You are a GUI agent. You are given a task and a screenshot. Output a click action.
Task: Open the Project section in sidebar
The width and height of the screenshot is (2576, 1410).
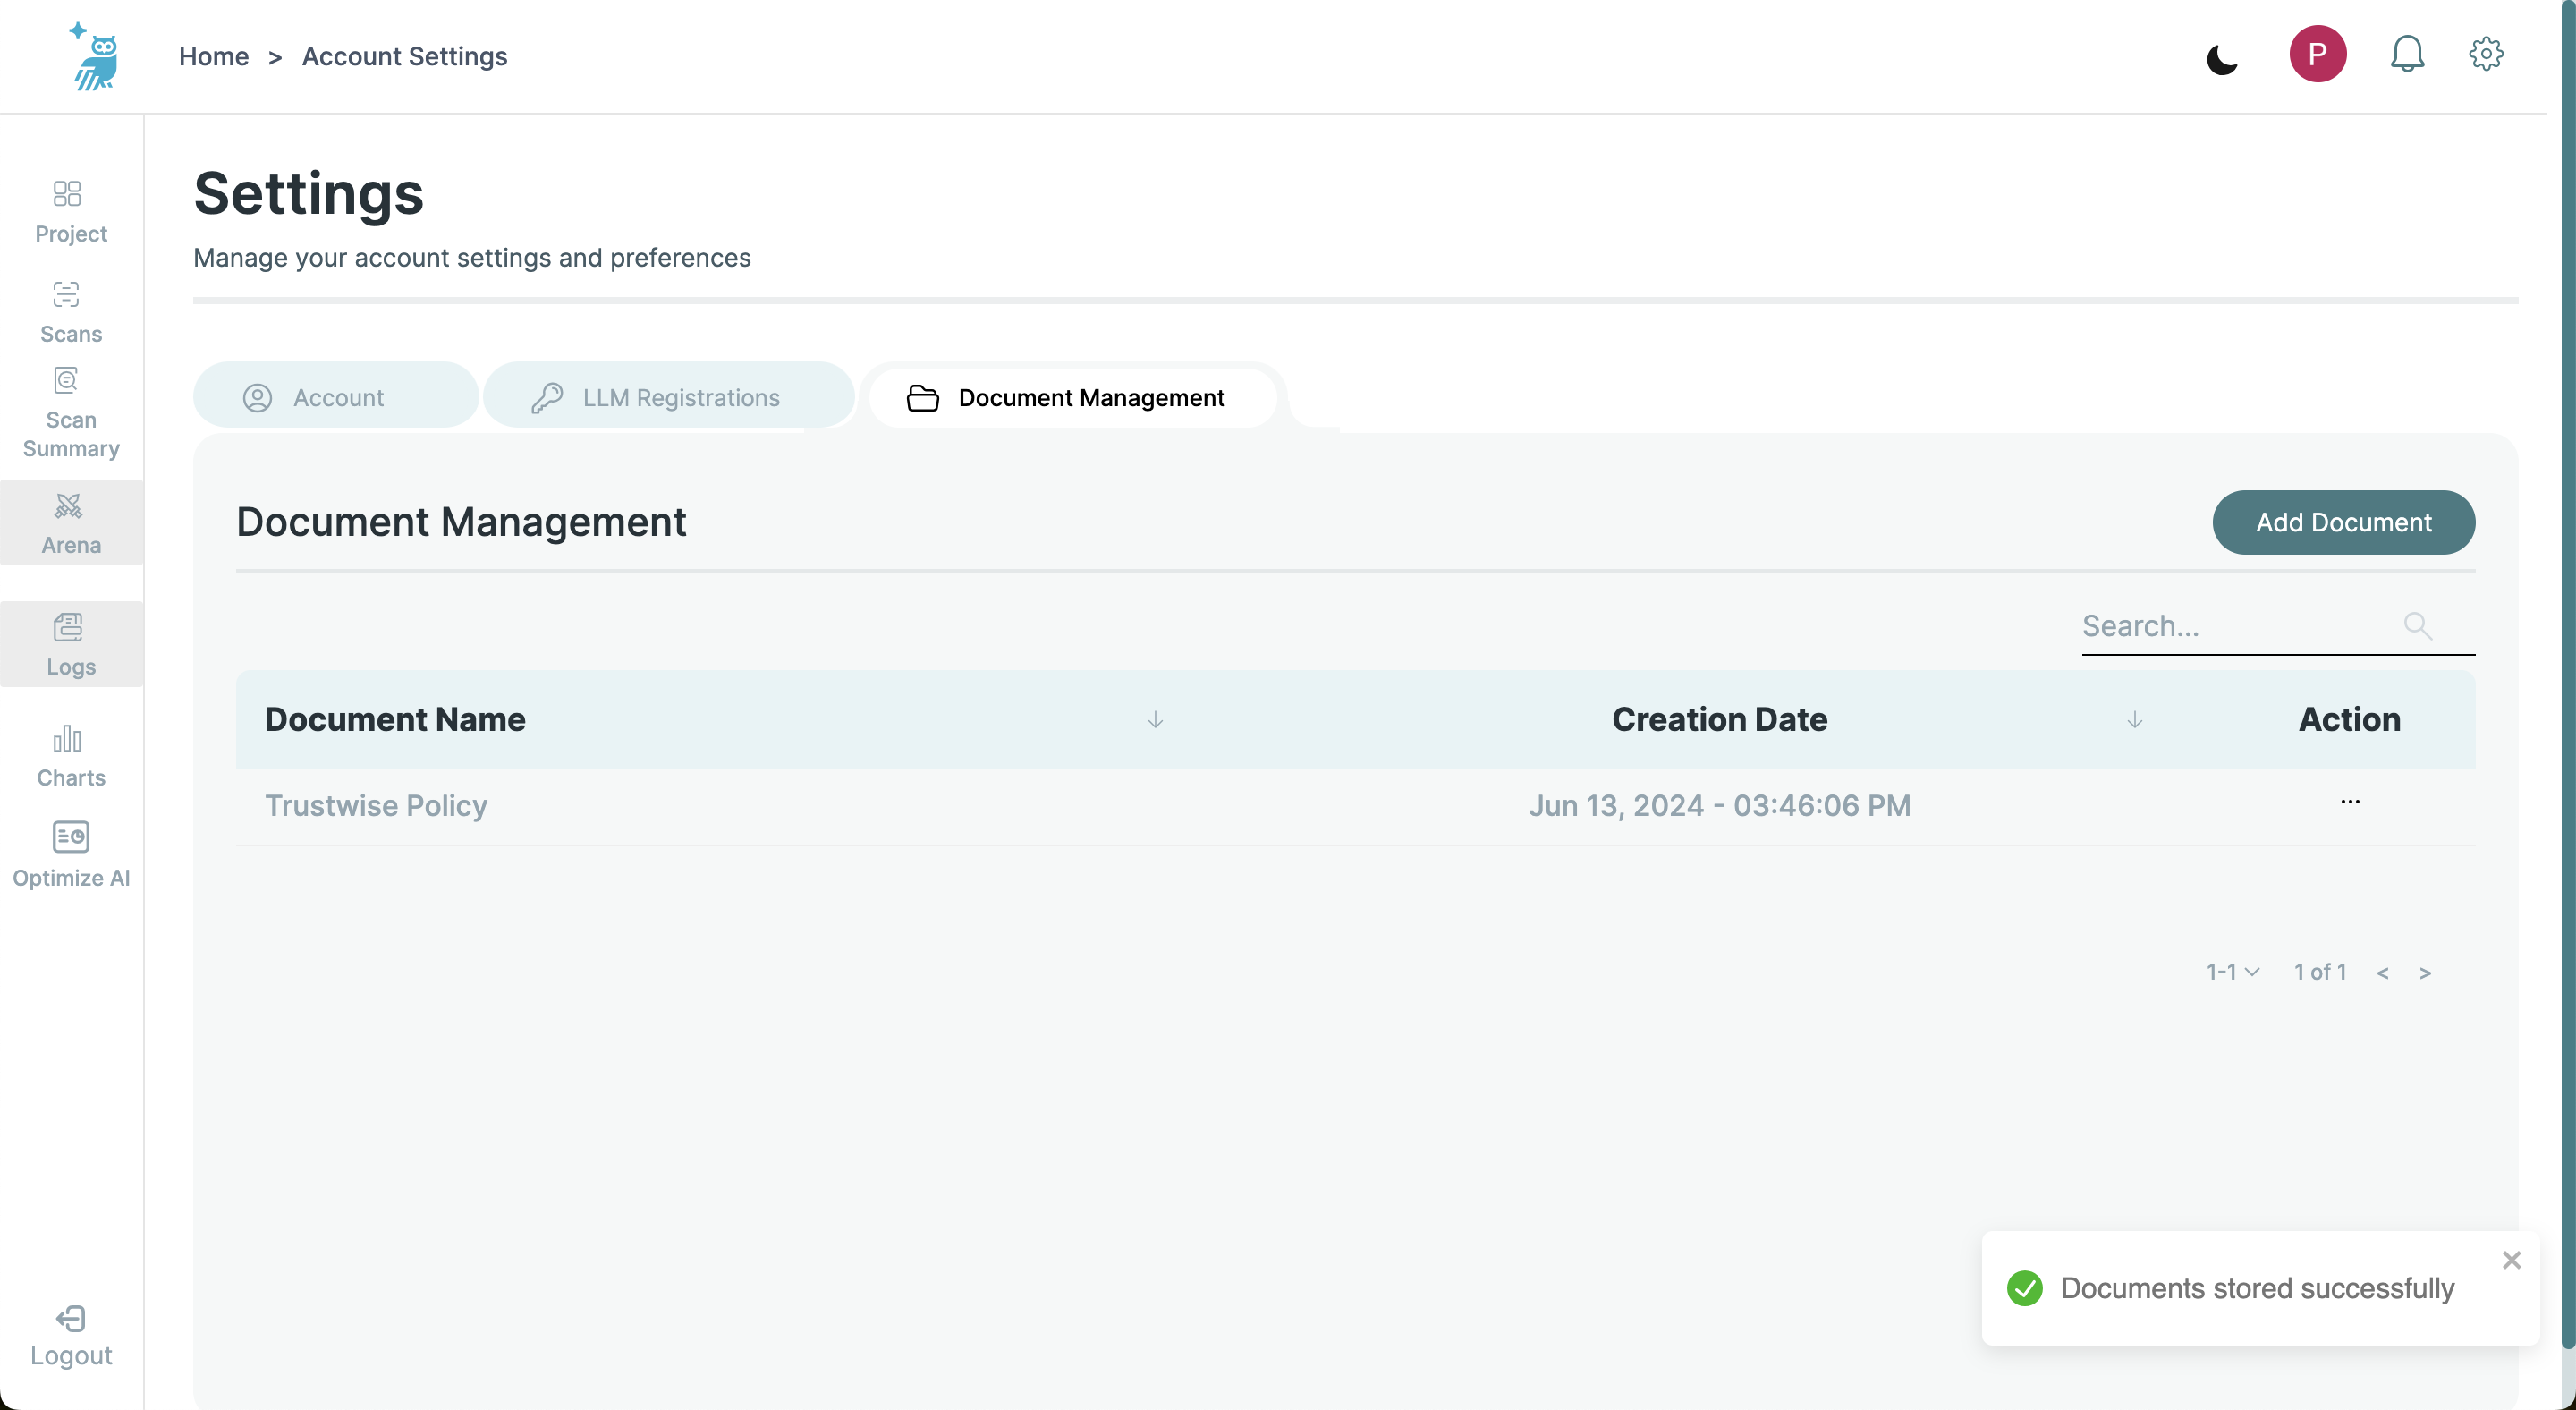coord(70,211)
